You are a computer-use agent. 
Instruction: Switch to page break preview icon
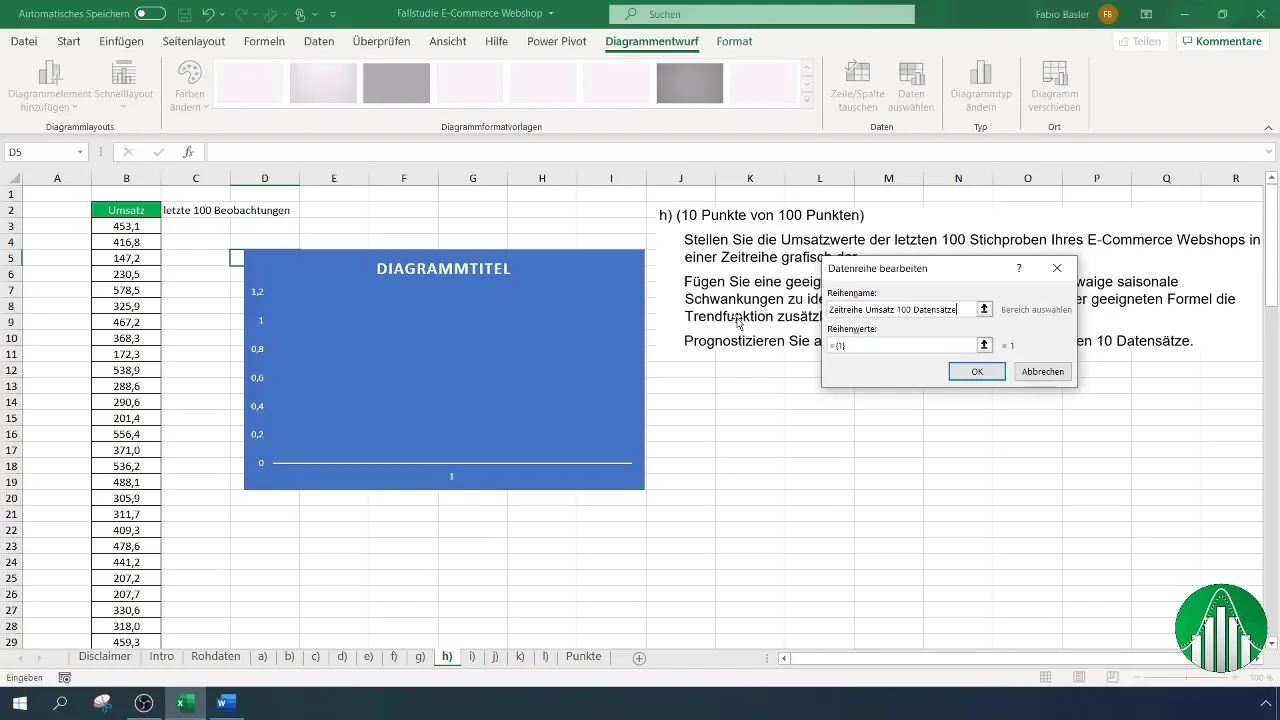point(1112,678)
